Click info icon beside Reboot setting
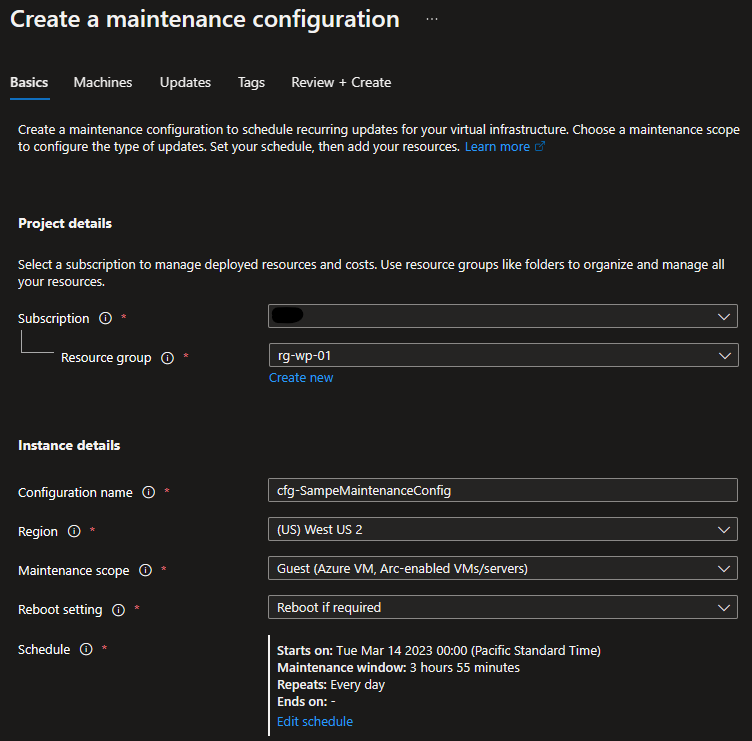Image resolution: width=752 pixels, height=741 pixels. coord(118,609)
